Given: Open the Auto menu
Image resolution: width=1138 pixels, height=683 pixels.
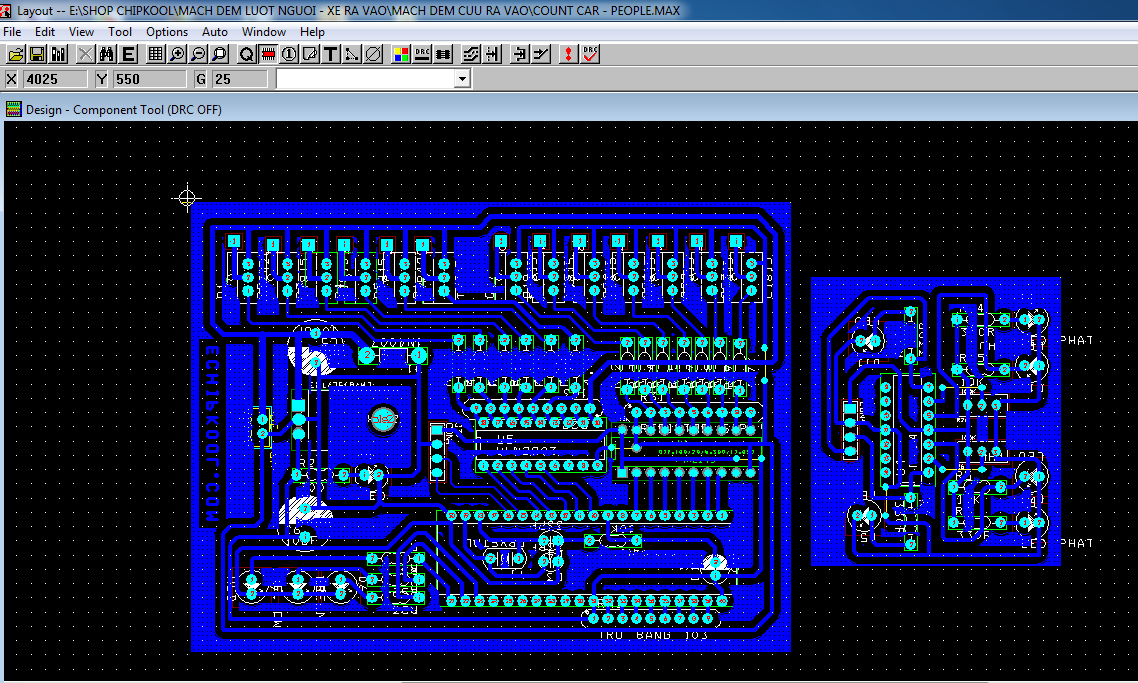Looking at the screenshot, I should coord(215,31).
